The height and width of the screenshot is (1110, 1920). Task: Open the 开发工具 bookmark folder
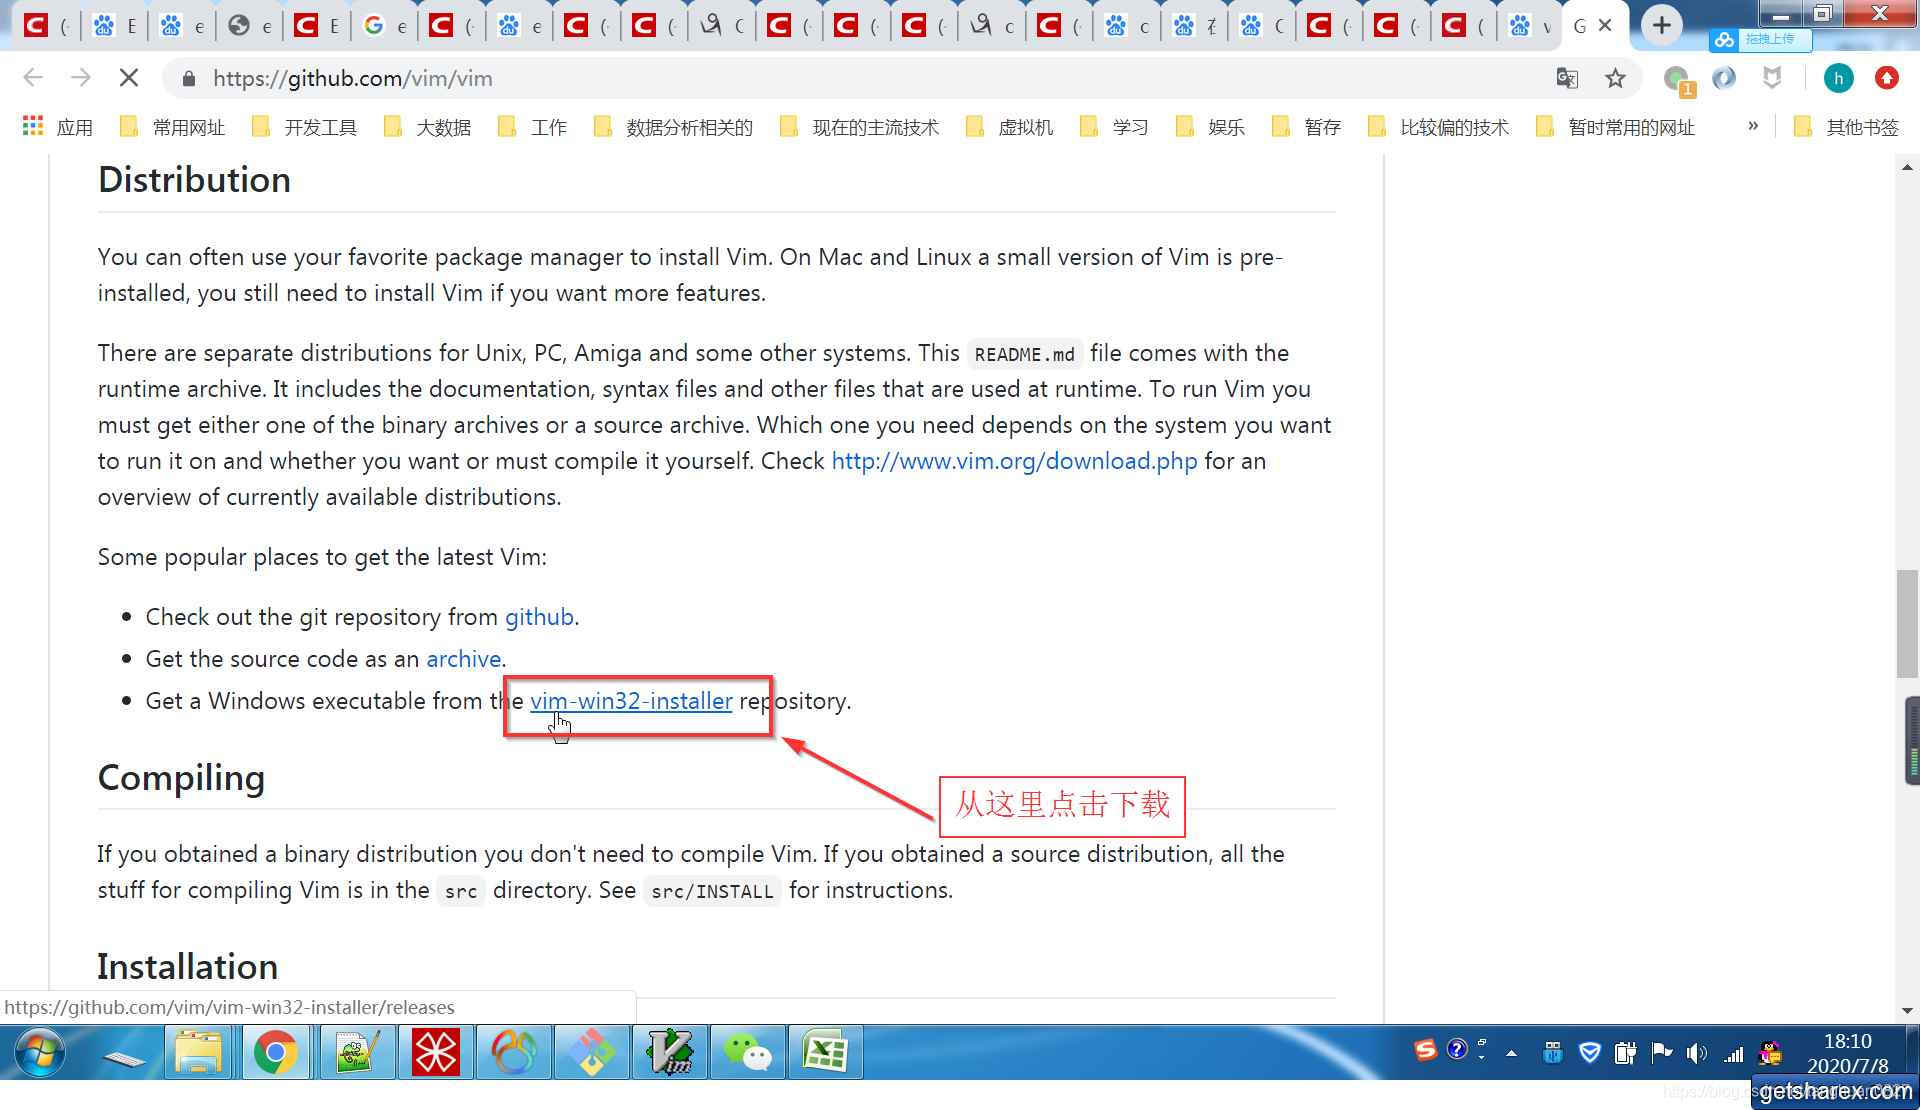320,127
